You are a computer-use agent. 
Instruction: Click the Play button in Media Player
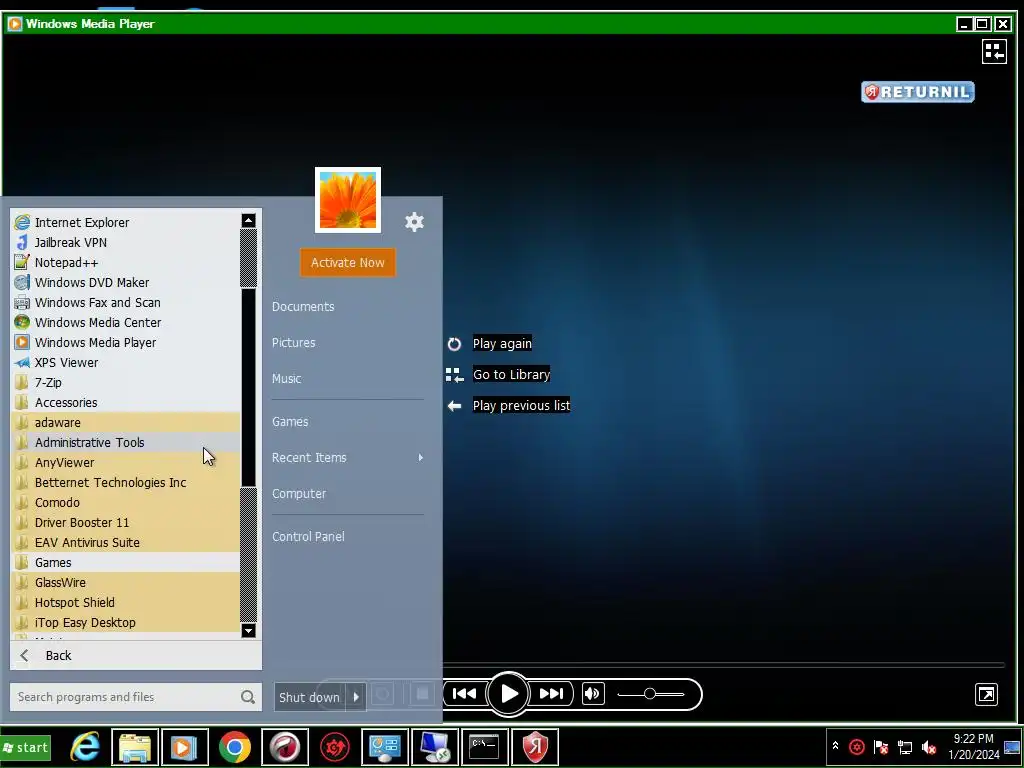508,694
